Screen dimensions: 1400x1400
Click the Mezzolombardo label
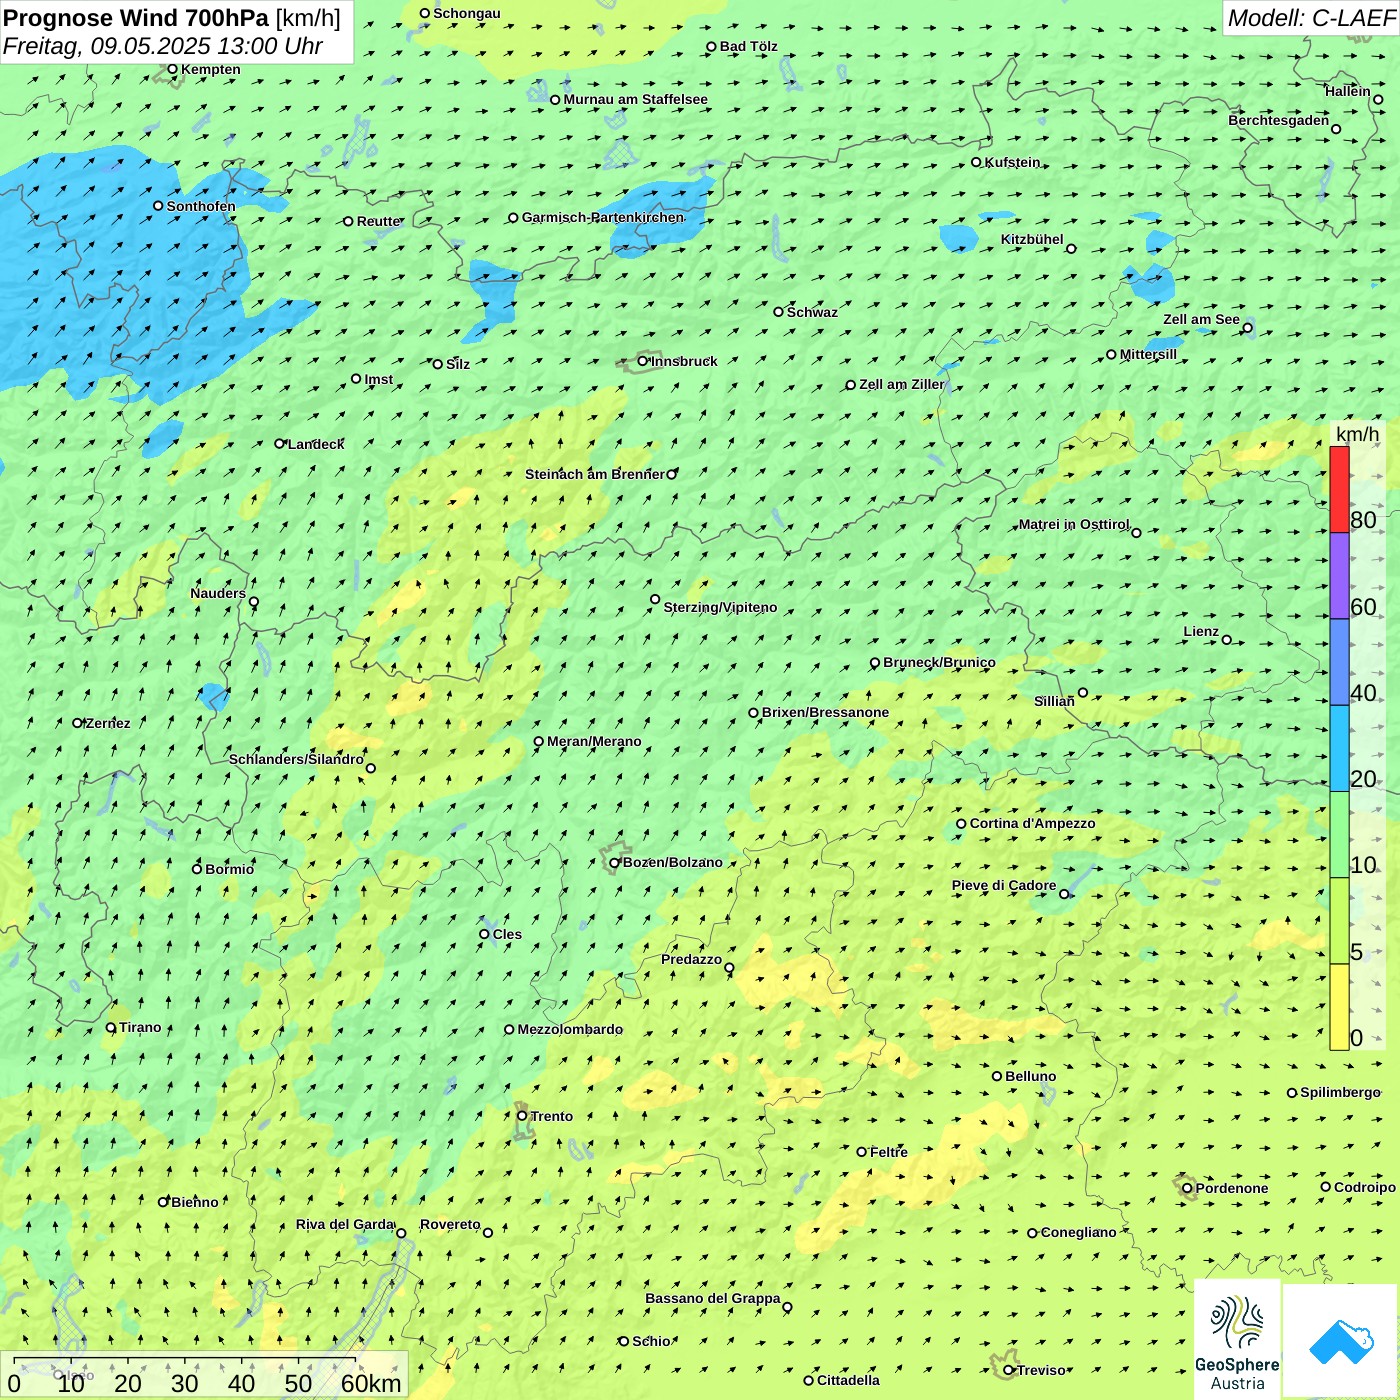pyautogui.click(x=570, y=1029)
